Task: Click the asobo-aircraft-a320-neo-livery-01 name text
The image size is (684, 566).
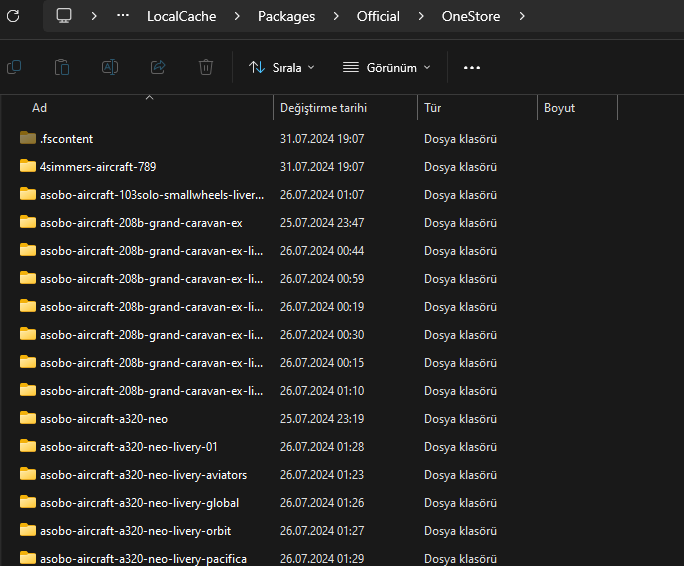Action: [x=129, y=447]
